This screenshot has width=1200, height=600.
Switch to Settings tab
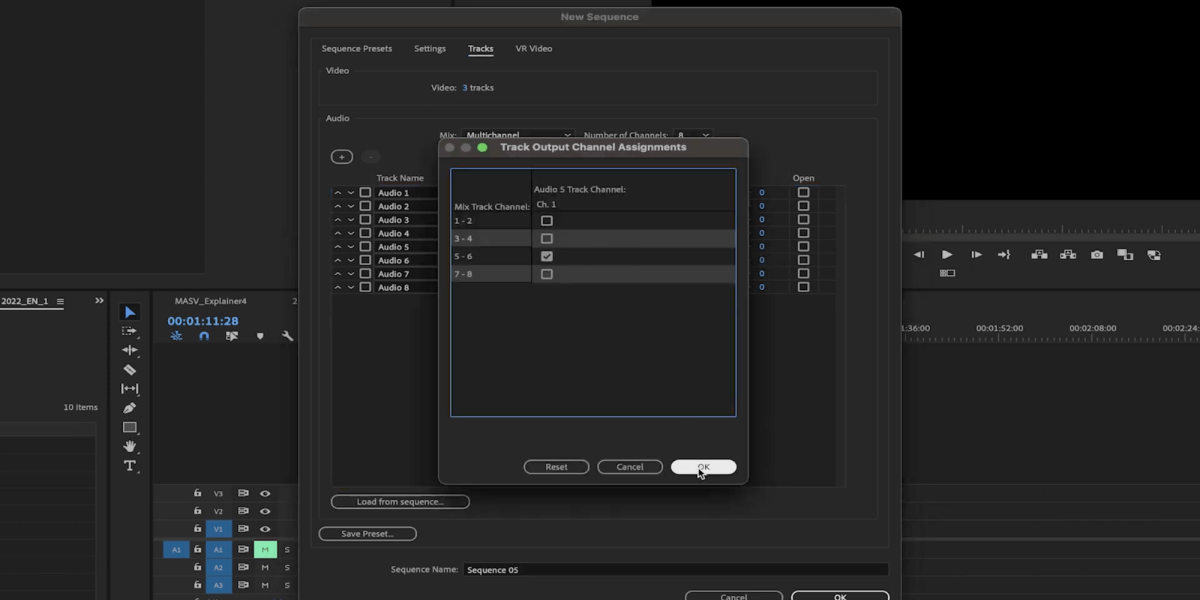tap(430, 48)
